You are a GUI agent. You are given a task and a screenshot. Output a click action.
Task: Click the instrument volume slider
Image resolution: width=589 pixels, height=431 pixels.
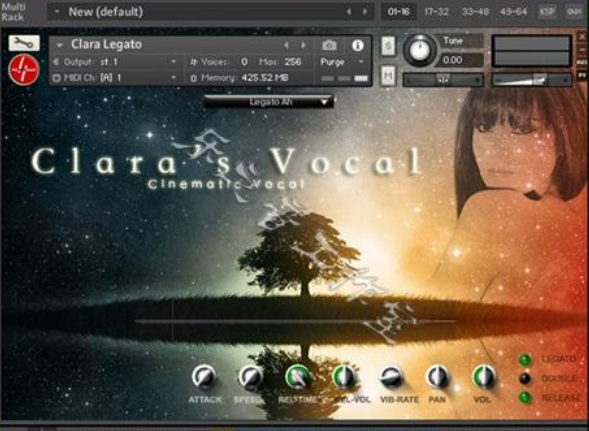[x=531, y=79]
